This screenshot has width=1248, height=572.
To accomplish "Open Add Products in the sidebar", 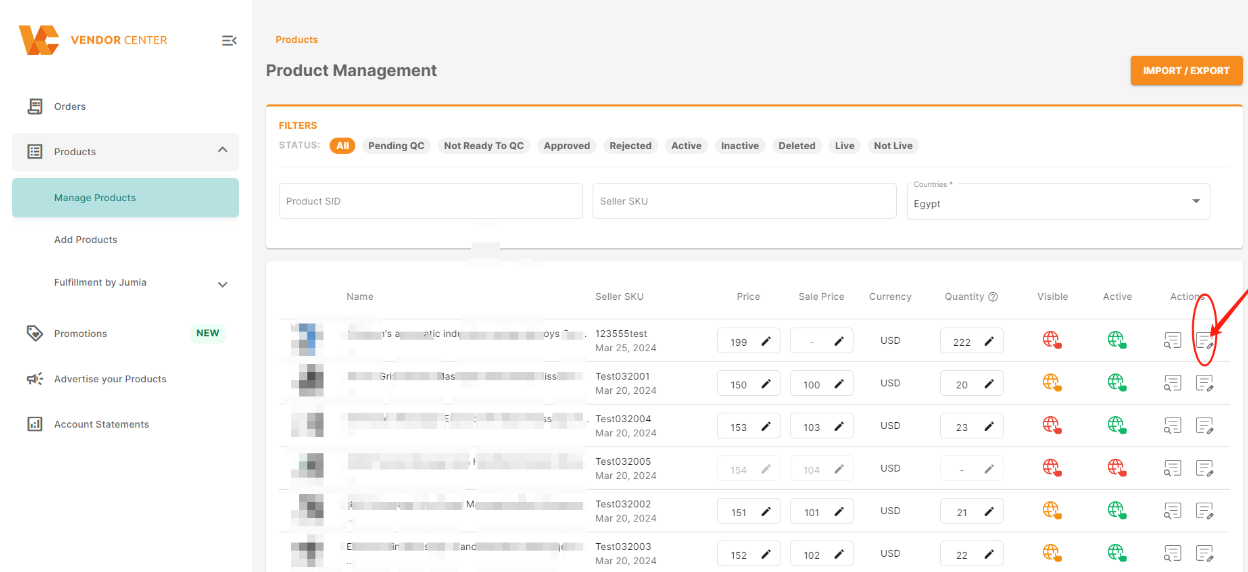I will 86,240.
